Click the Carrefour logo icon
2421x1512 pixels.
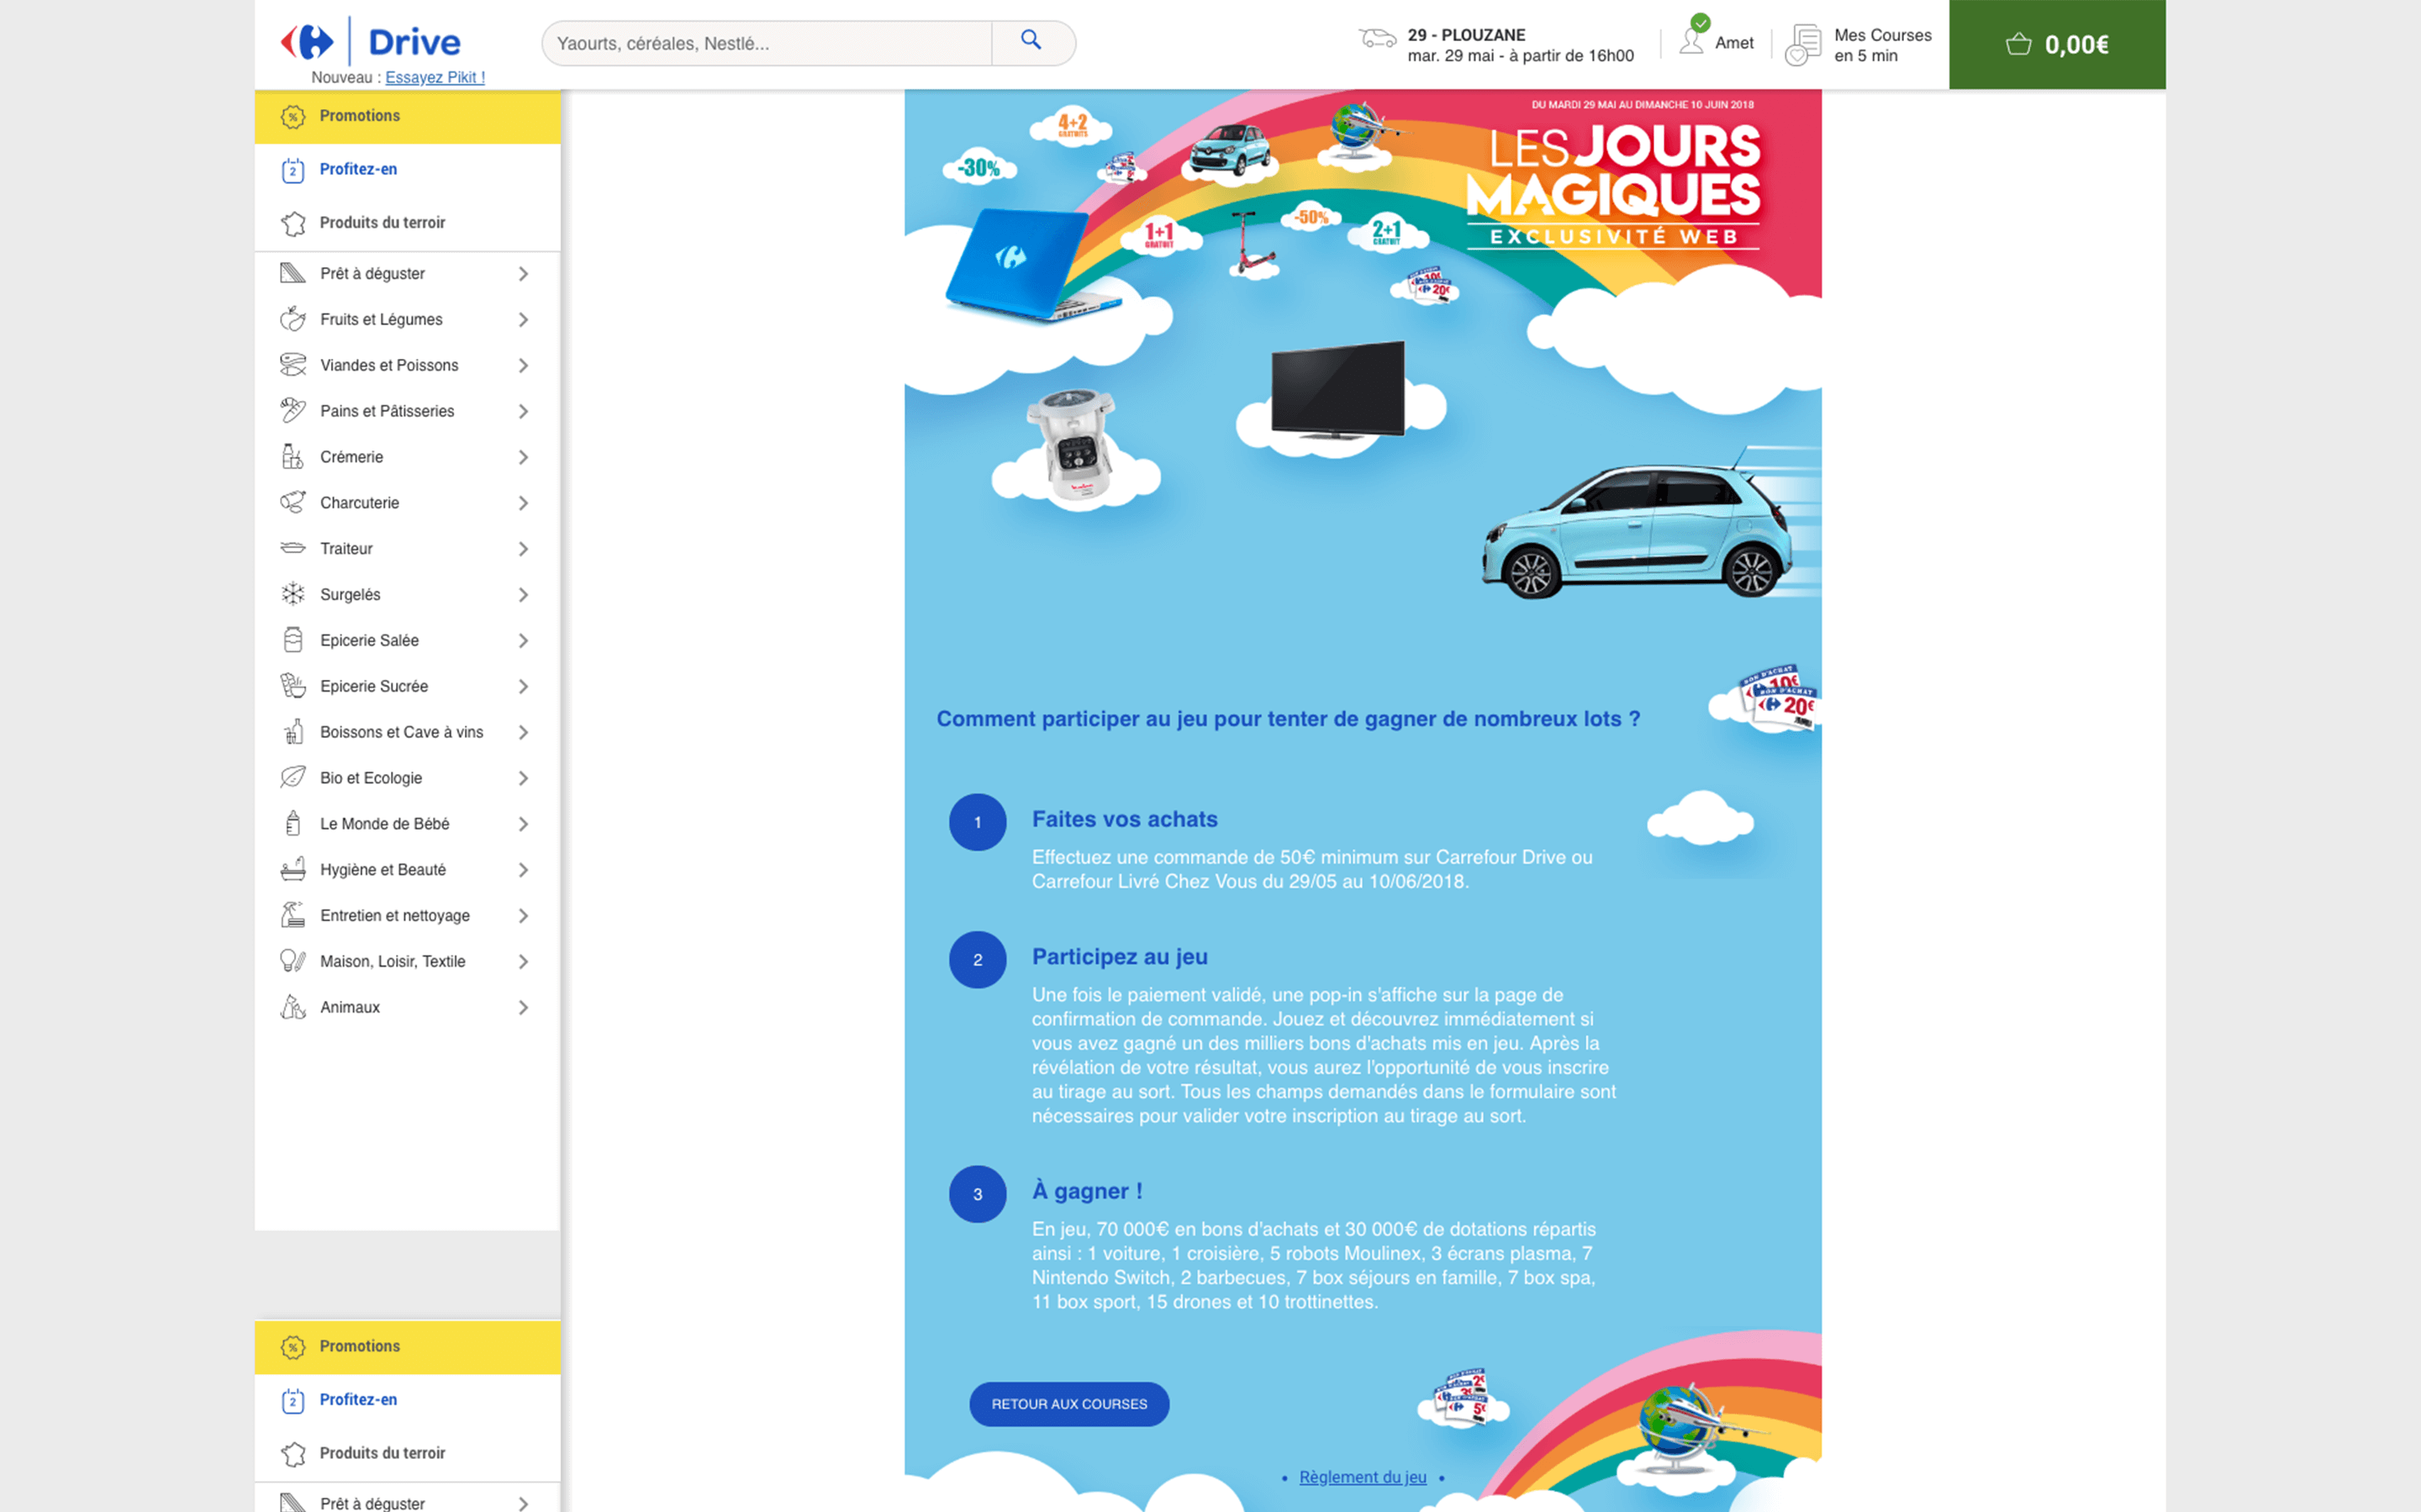306,42
